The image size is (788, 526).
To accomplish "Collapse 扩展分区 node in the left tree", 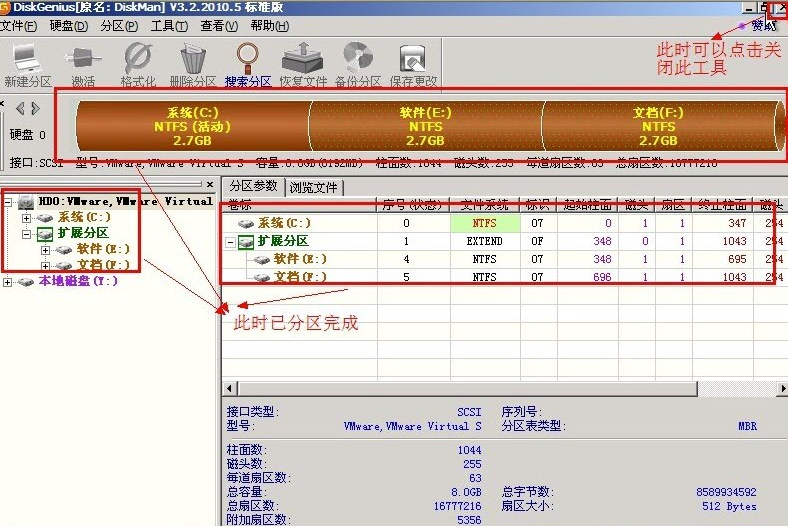I will coord(26,233).
